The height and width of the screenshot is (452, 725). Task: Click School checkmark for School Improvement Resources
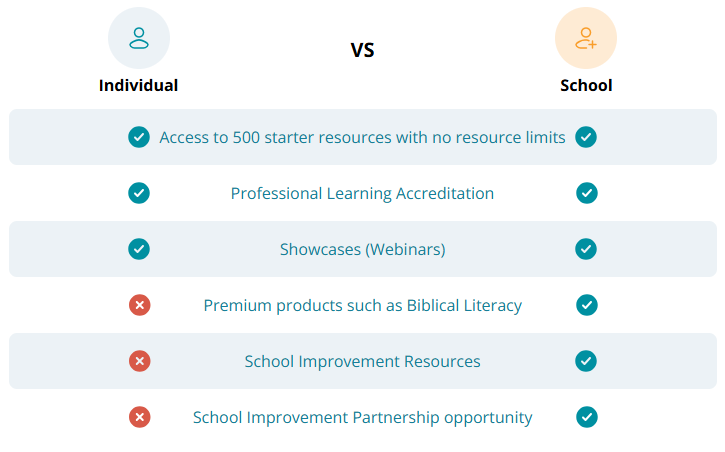tap(586, 361)
